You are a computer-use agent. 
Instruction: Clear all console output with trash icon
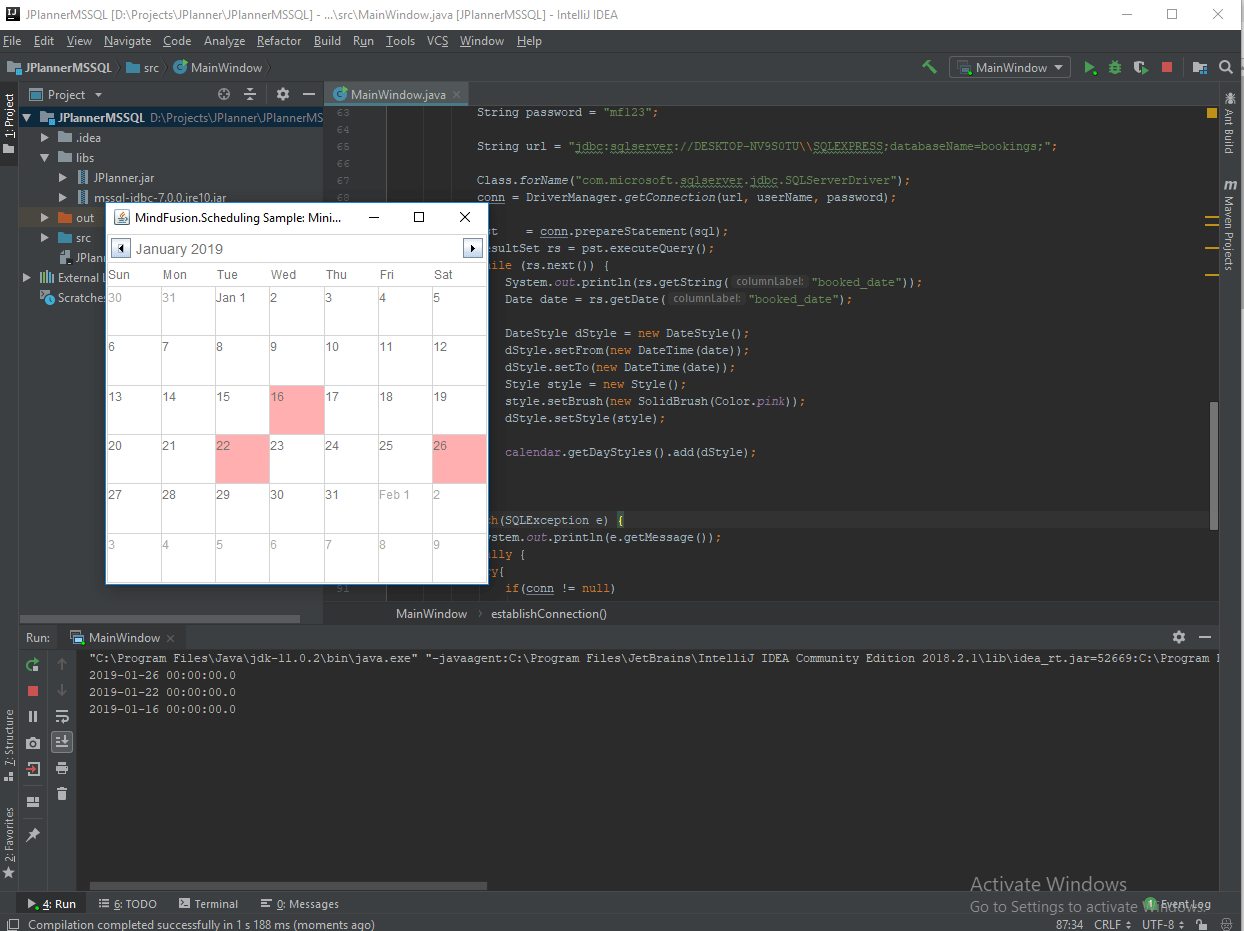(x=62, y=794)
